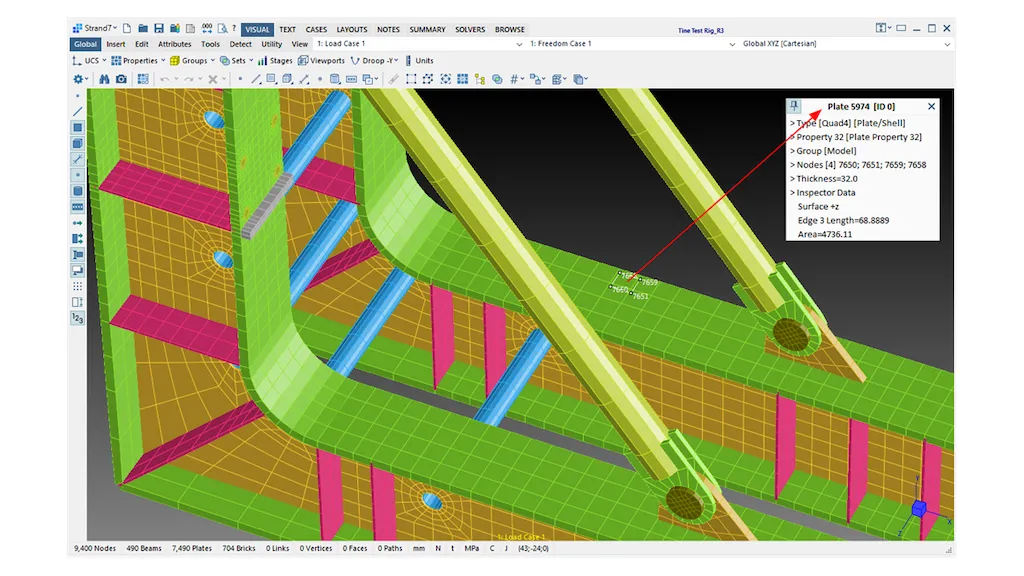Click the dot grid icon in left sidebar

tap(78, 286)
